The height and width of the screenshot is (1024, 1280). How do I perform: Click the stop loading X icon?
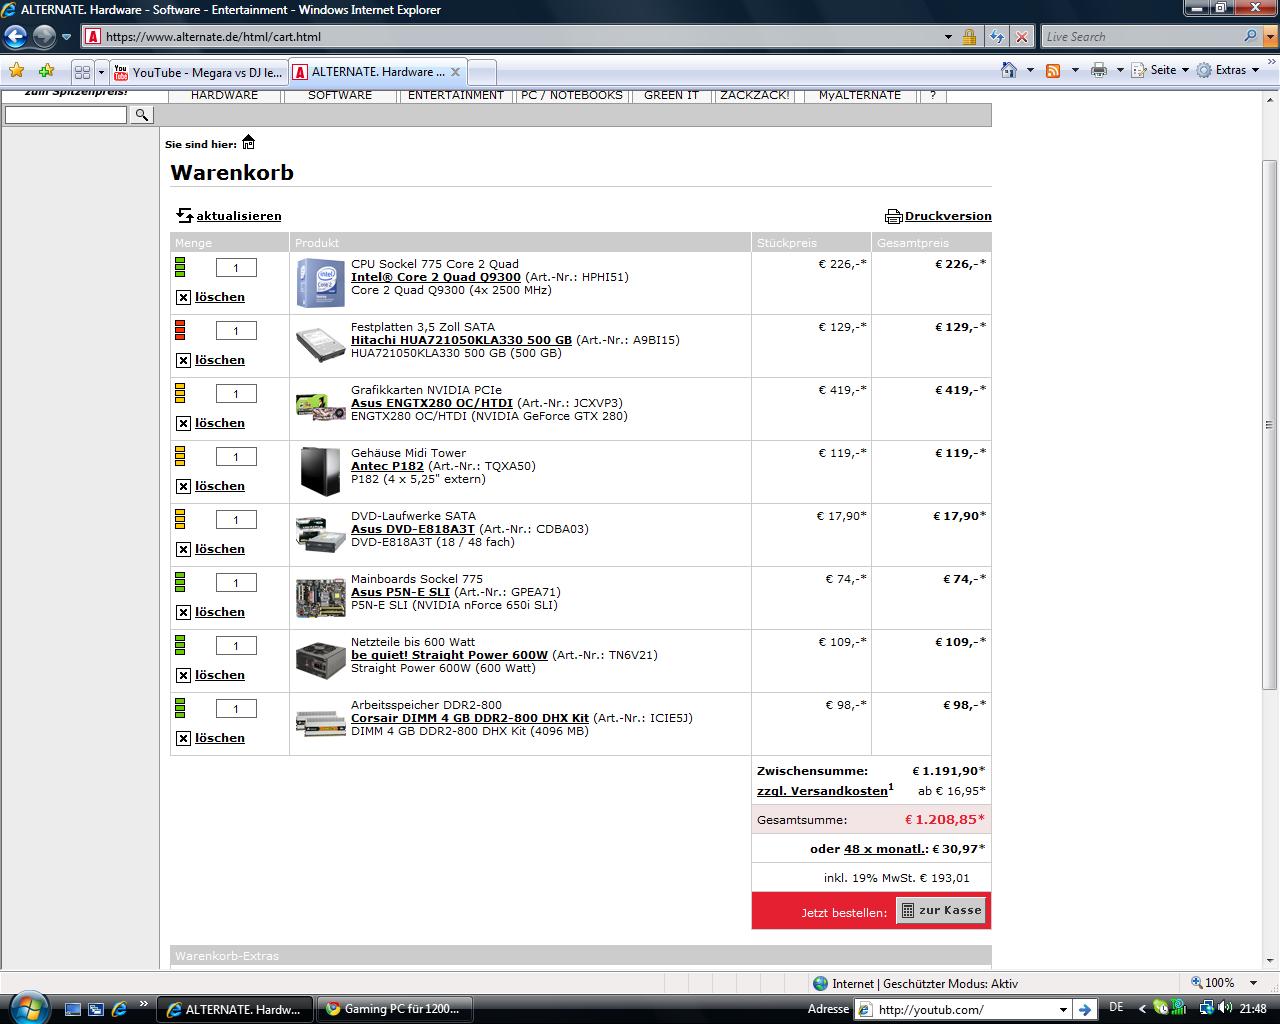1021,37
